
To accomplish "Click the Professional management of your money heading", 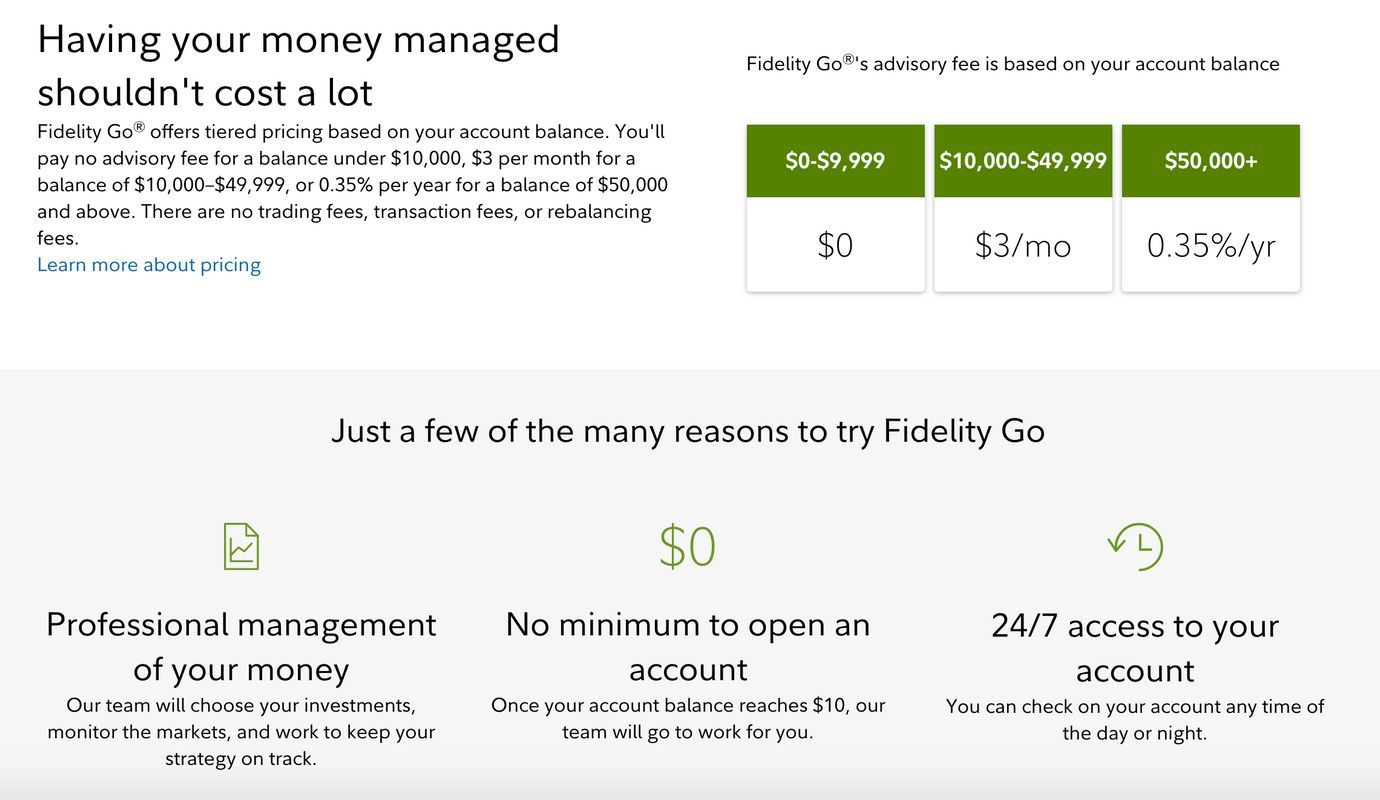I will coord(241,646).
